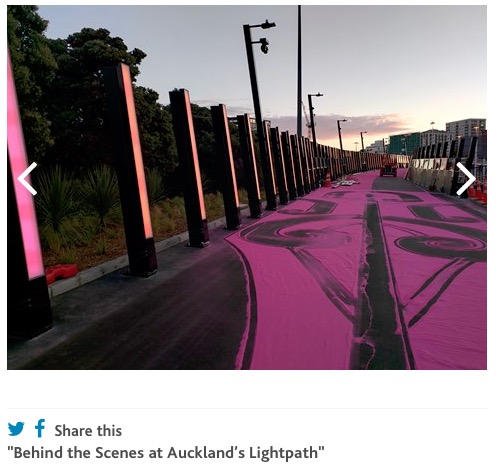Select the 'Behind the Scenes at Auckland's Lightpath' caption
The image size is (499, 464).
point(166,453)
